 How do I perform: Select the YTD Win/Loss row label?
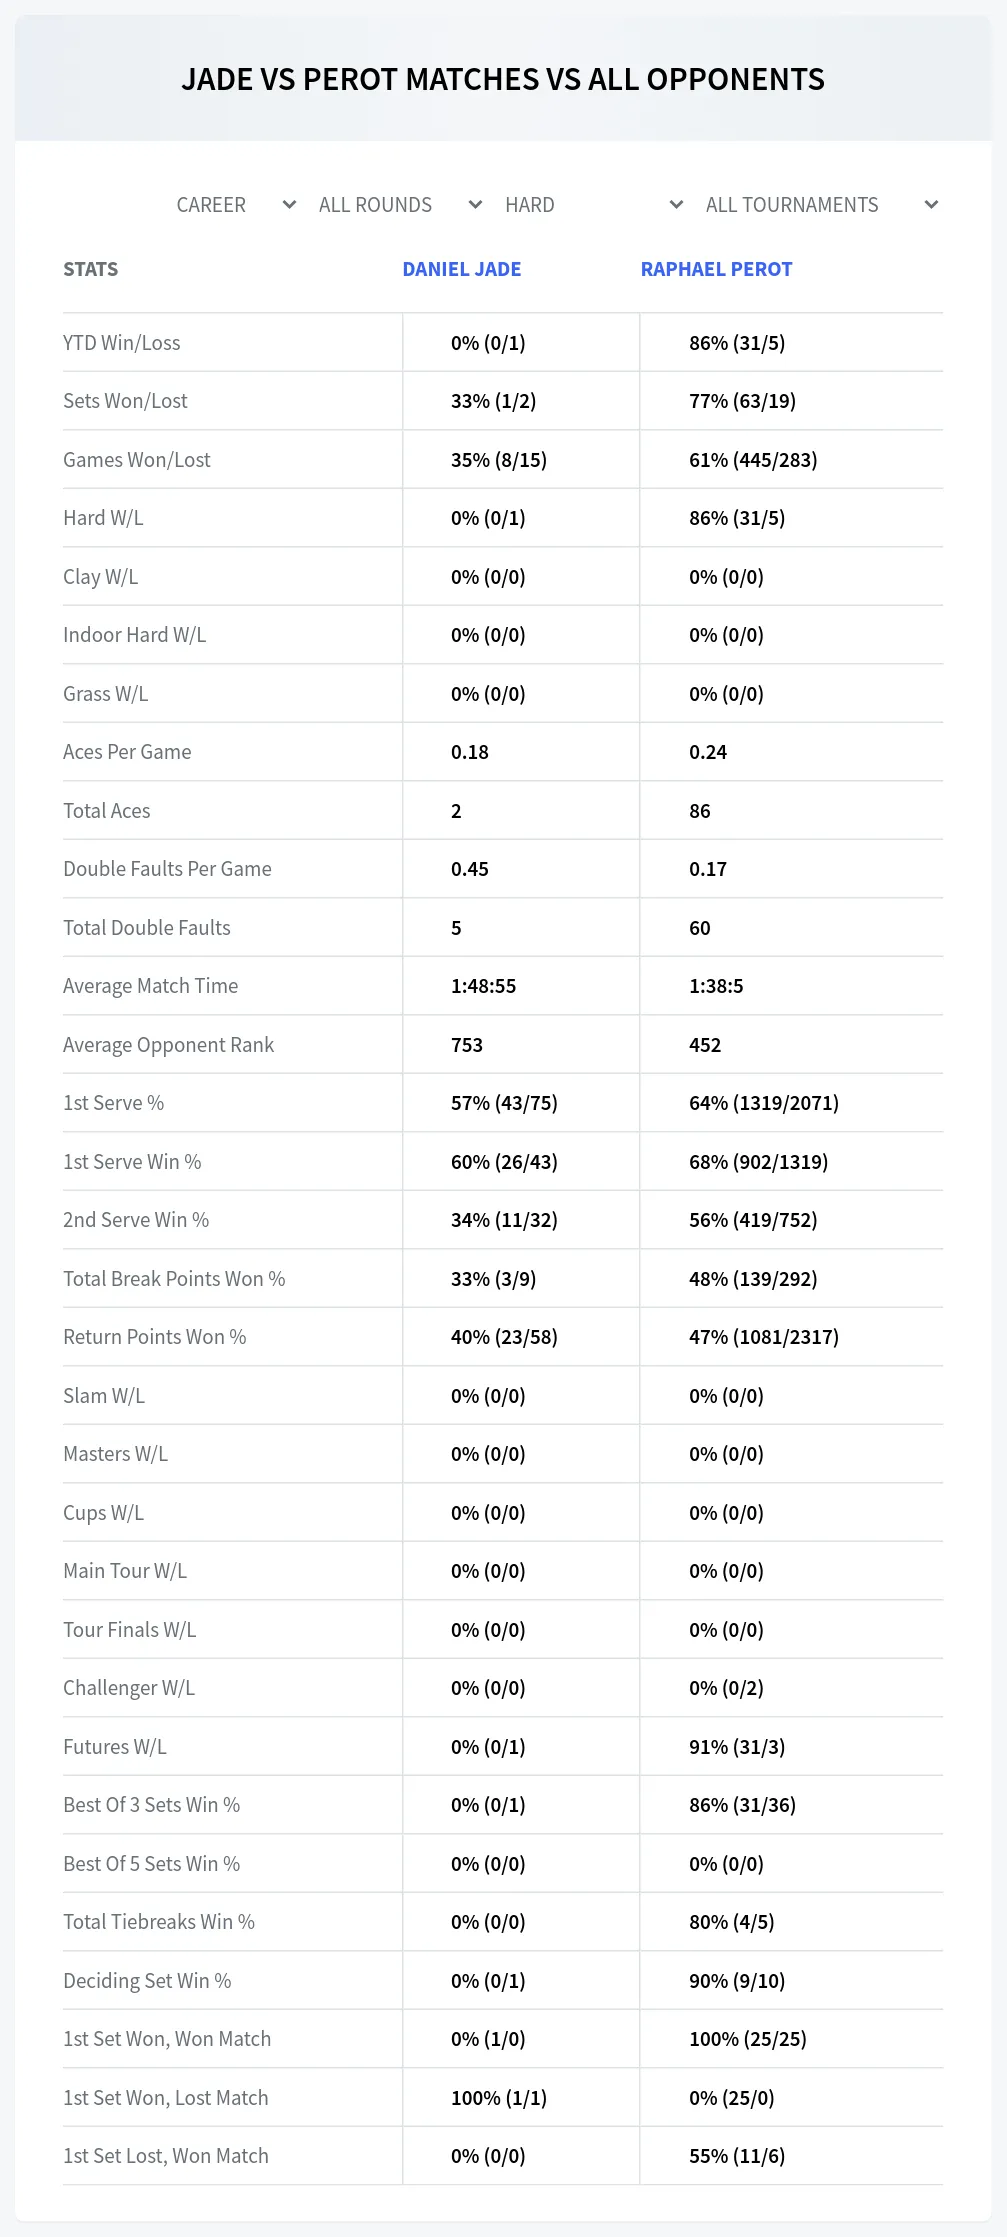pyautogui.click(x=122, y=343)
